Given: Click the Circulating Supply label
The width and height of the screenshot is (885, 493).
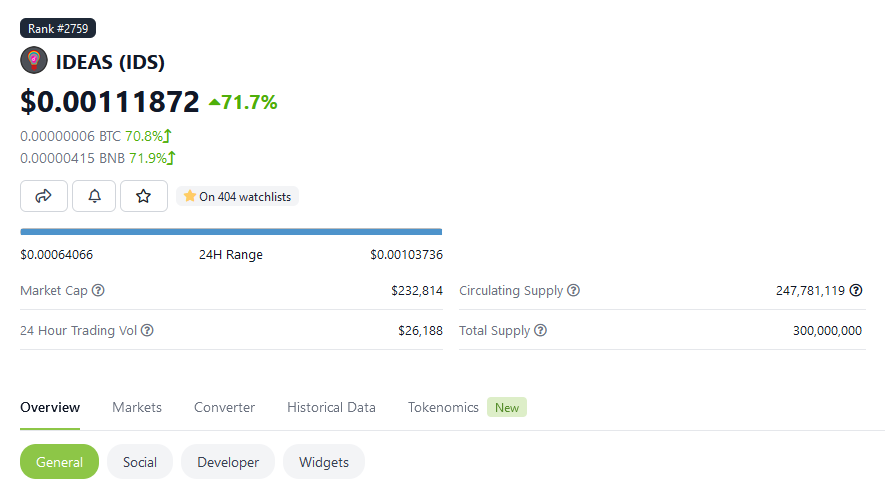Looking at the screenshot, I should [x=511, y=291].
